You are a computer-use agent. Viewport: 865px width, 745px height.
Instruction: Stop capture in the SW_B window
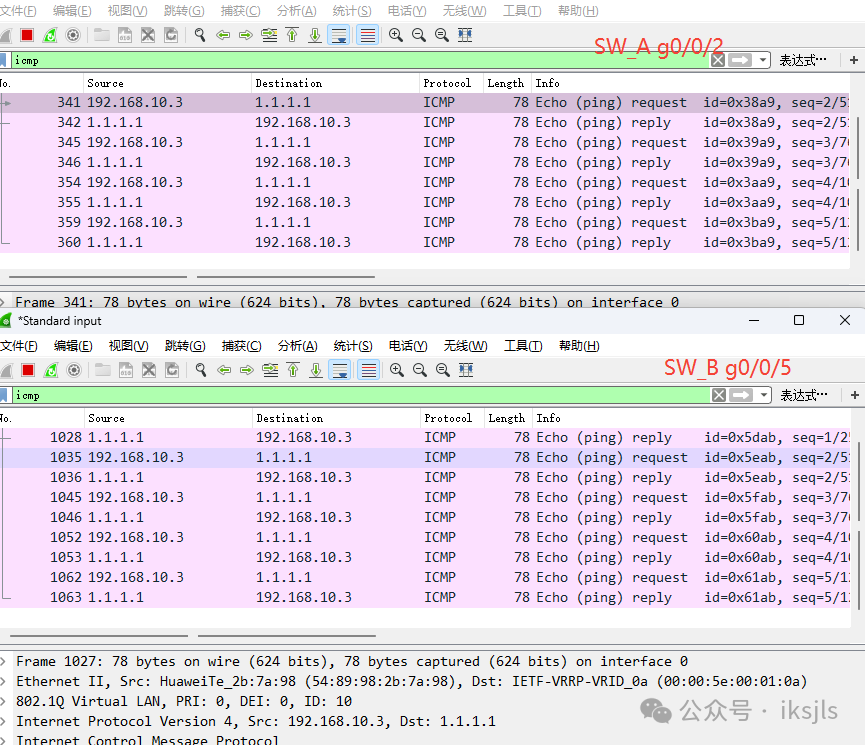point(28,370)
